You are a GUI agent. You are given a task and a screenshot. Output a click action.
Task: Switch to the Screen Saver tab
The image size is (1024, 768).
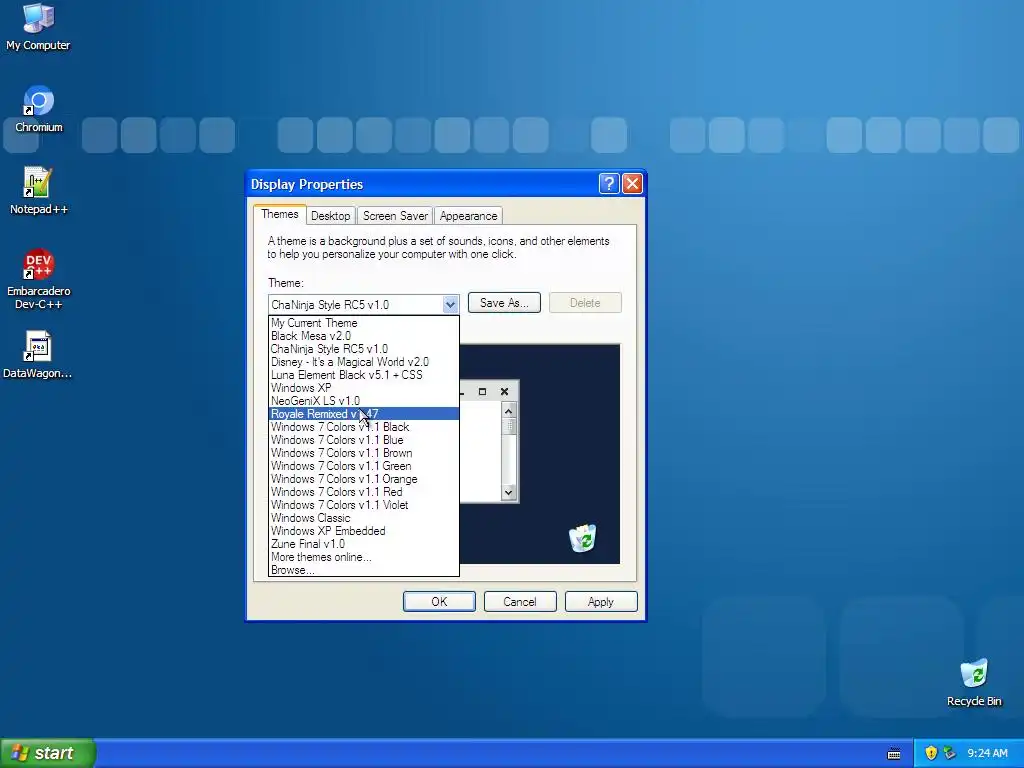(395, 216)
